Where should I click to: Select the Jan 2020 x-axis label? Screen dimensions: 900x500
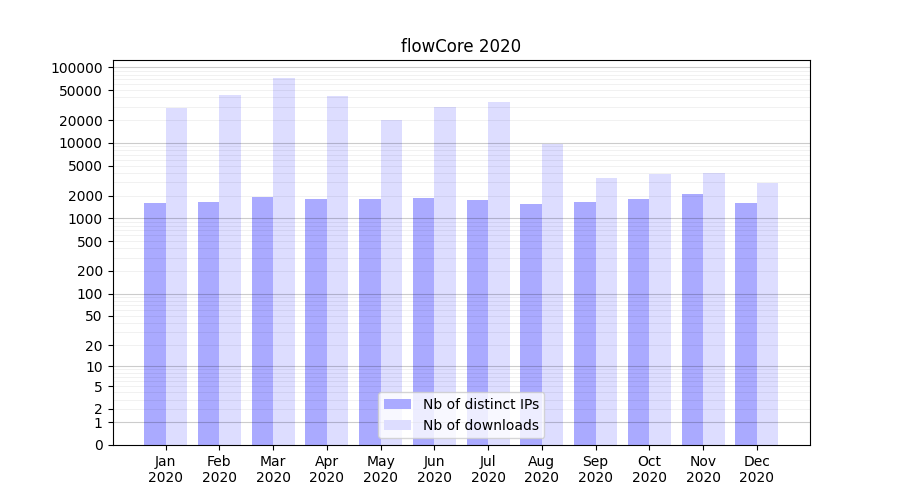pyautogui.click(x=166, y=469)
